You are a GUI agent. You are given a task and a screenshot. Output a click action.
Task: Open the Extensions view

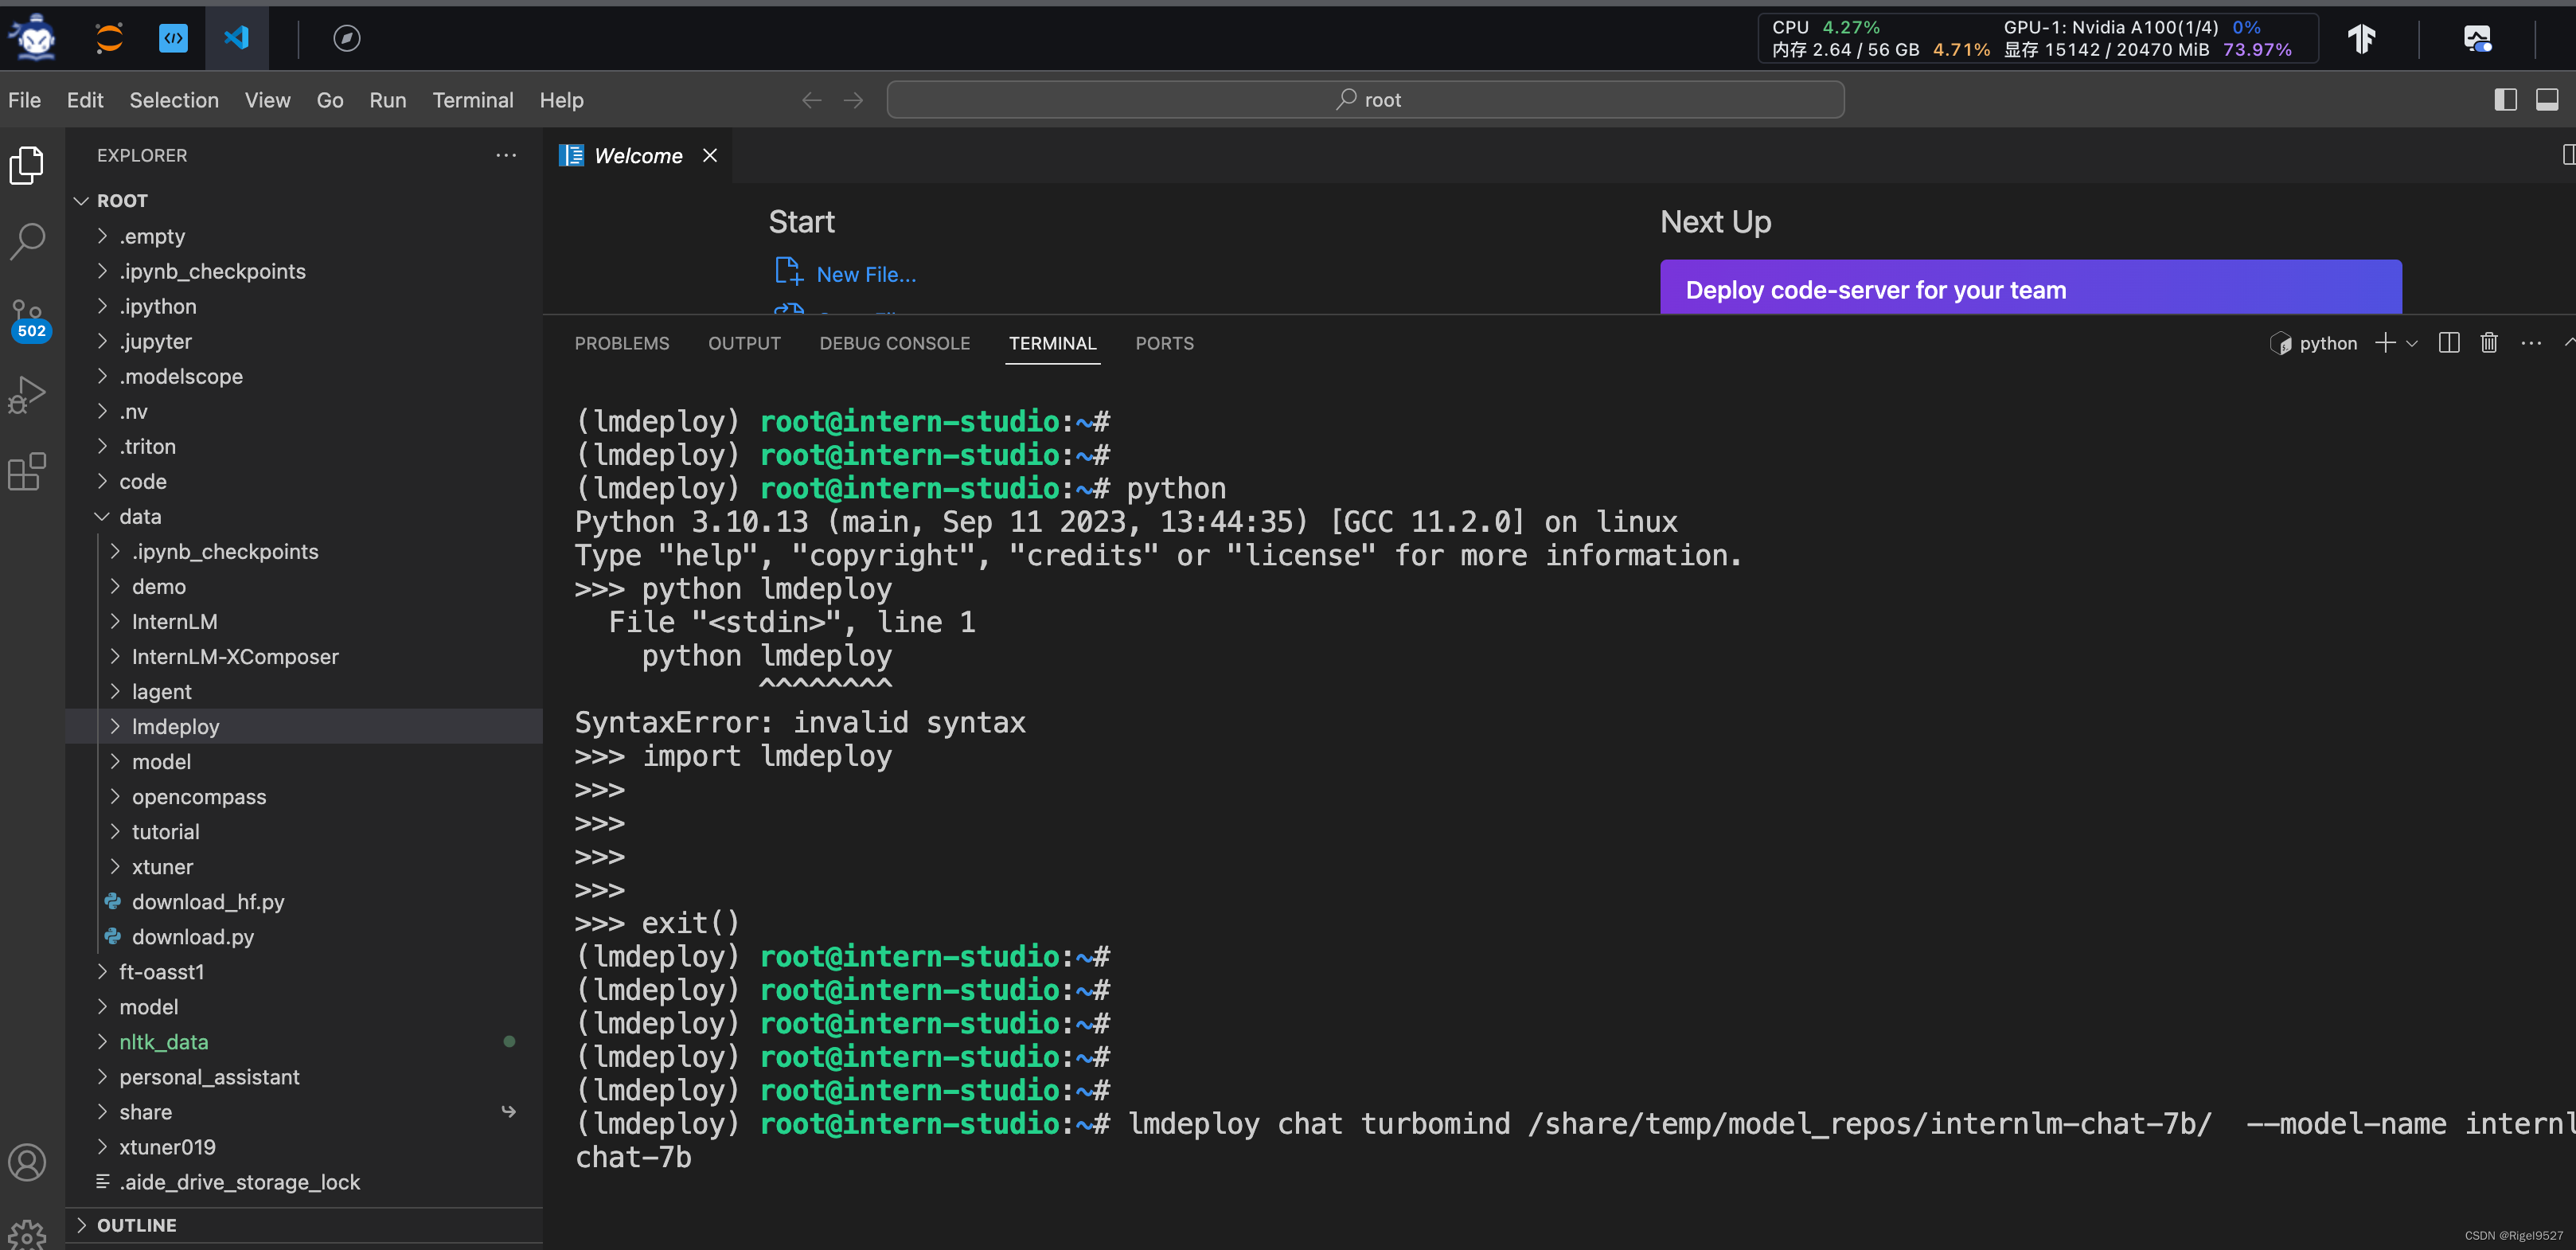27,471
